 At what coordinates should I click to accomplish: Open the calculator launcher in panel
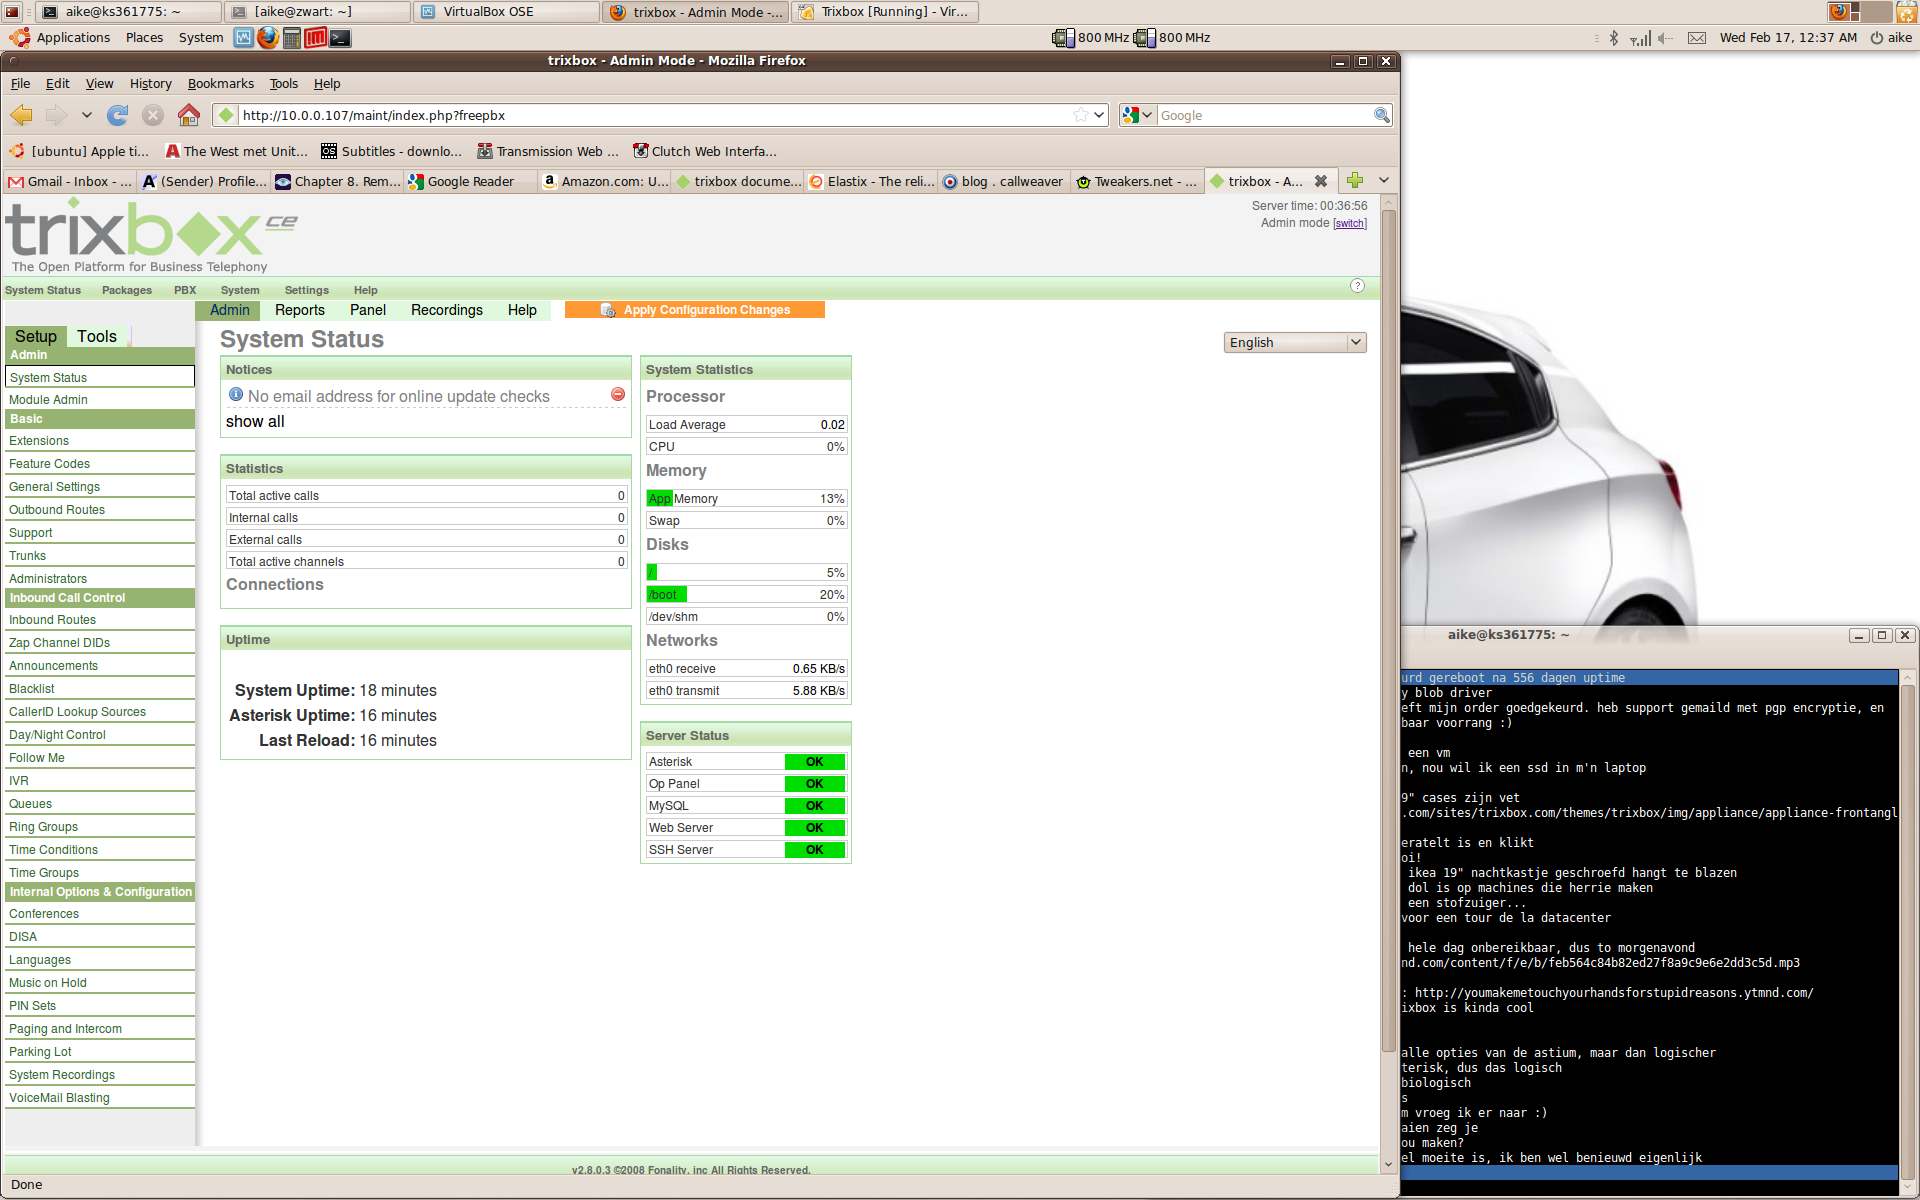[292, 38]
